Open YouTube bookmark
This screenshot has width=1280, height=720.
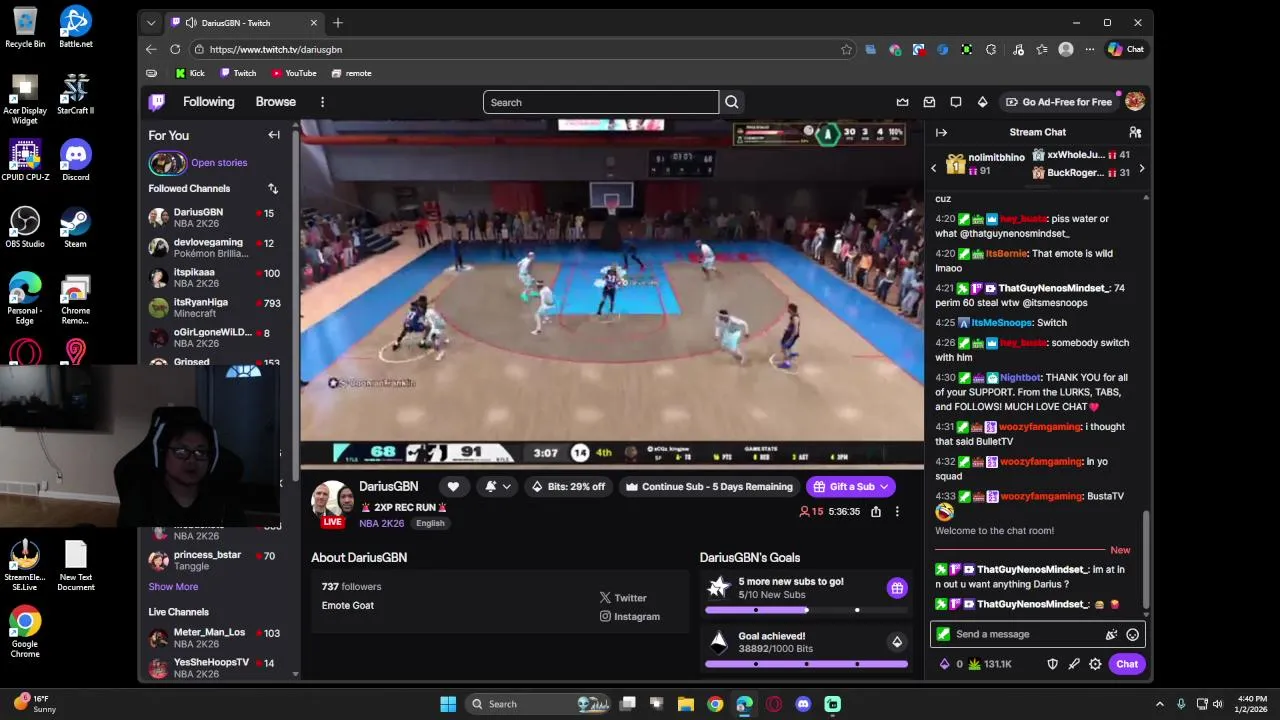point(294,73)
